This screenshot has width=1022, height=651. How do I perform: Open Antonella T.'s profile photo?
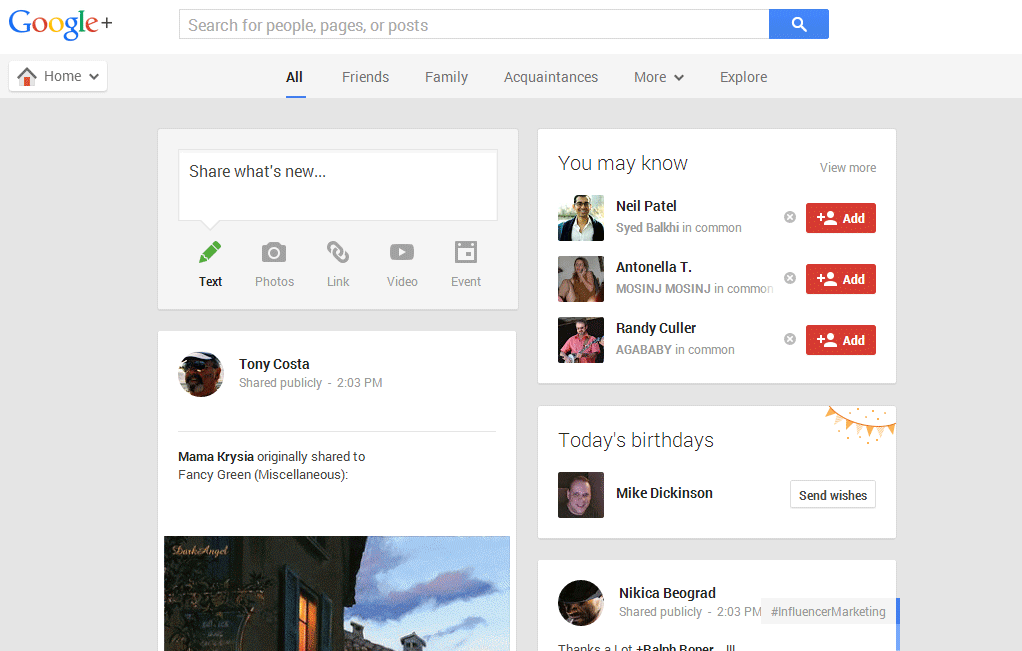pyautogui.click(x=581, y=279)
